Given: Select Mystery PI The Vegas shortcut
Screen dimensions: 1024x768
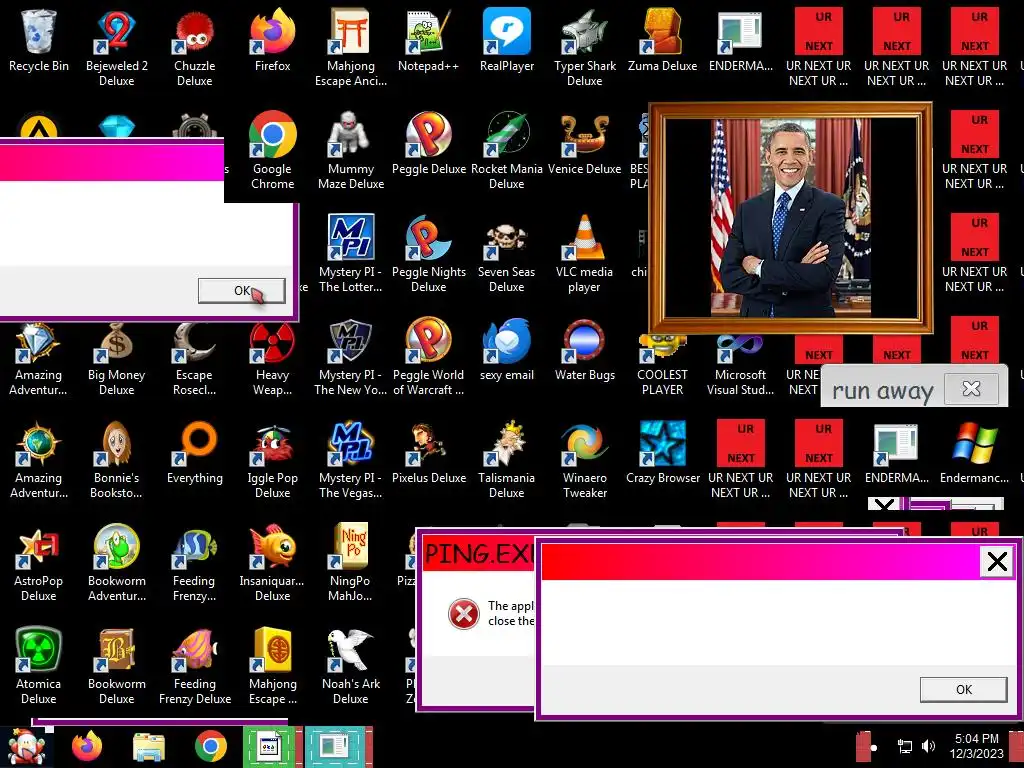Looking at the screenshot, I should [x=351, y=461].
